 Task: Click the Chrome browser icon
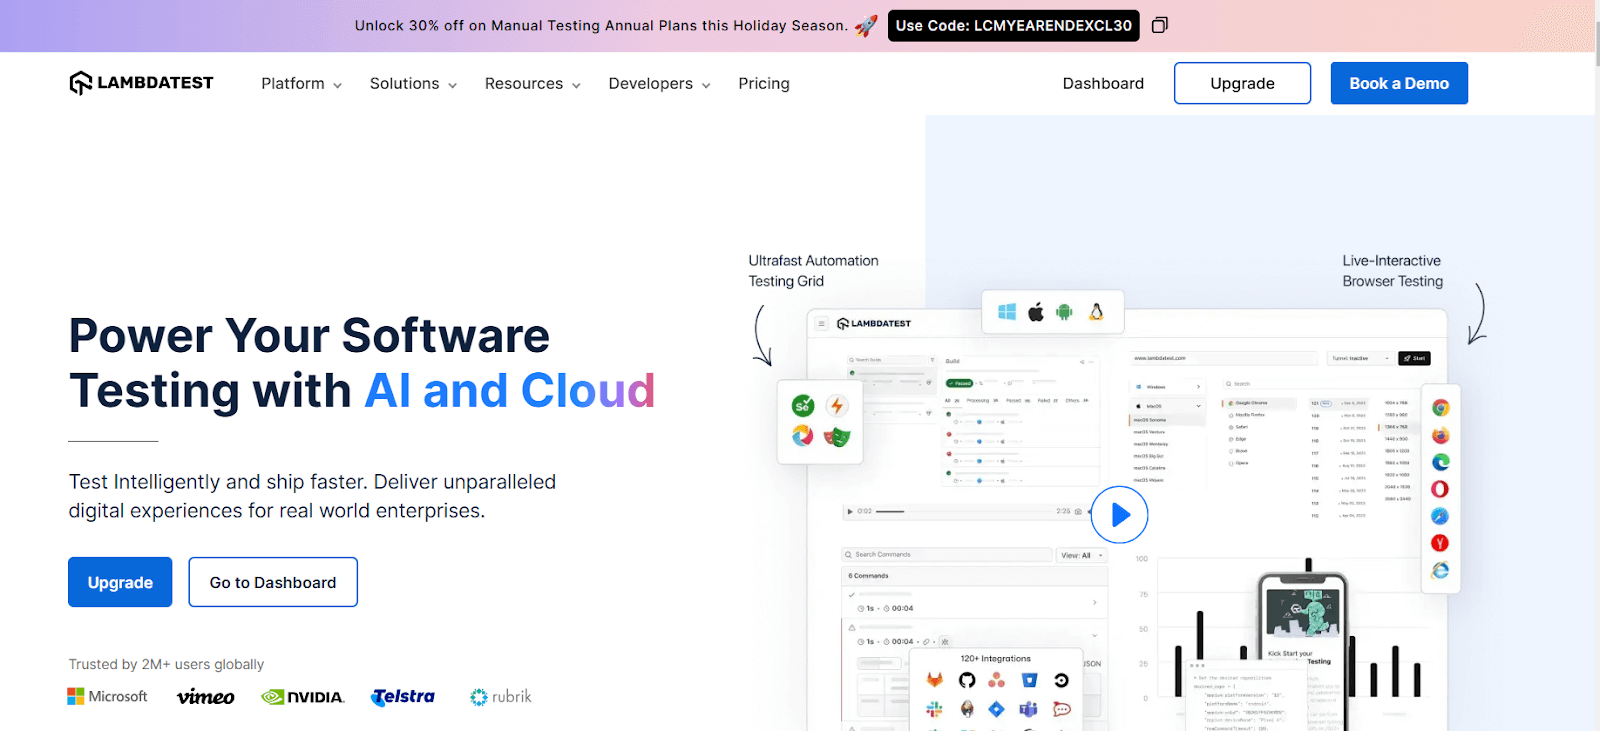[1440, 408]
